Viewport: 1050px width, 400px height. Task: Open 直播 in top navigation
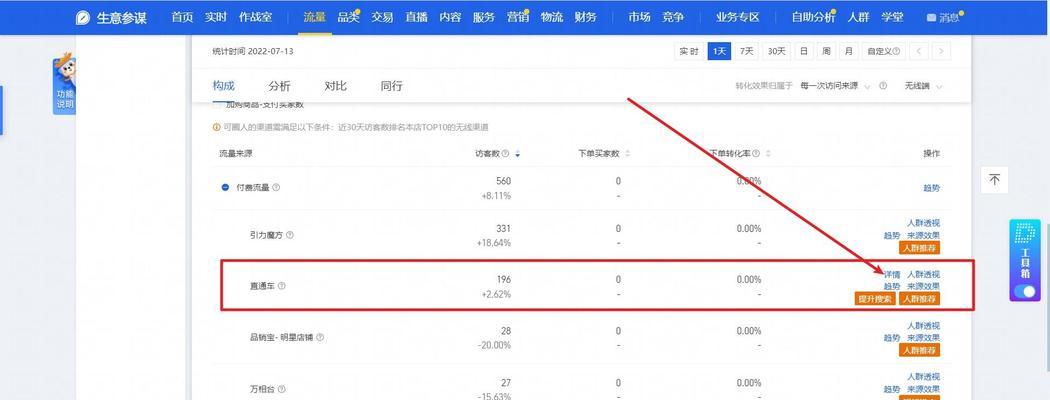click(416, 17)
